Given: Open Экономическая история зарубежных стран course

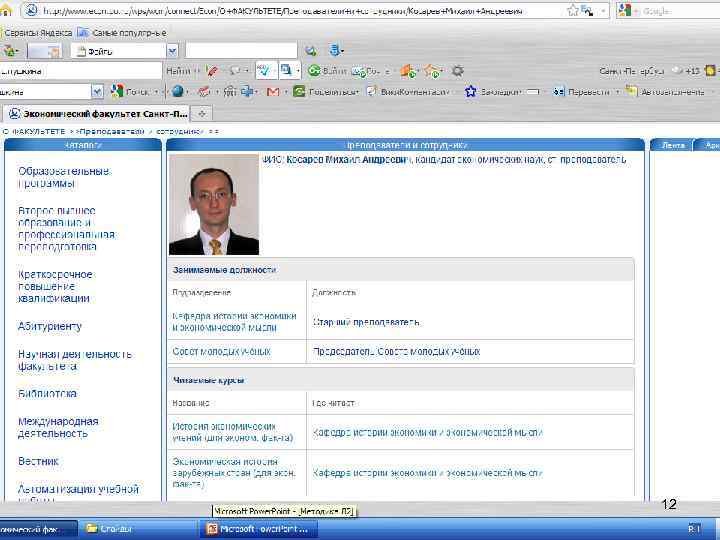Looking at the screenshot, I should coord(234,472).
